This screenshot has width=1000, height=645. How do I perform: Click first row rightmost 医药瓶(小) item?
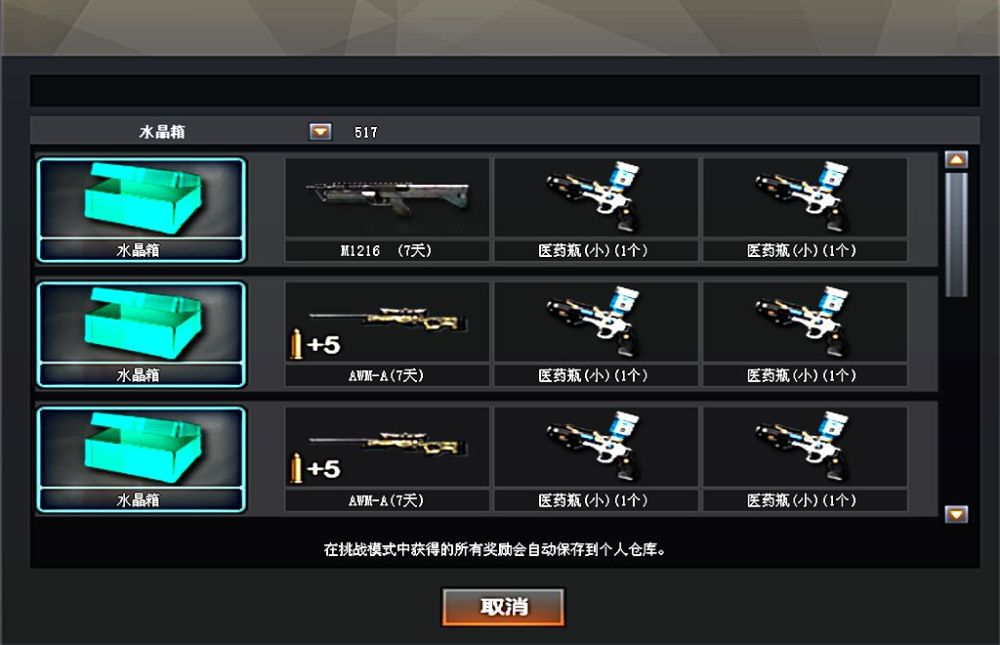click(x=805, y=210)
